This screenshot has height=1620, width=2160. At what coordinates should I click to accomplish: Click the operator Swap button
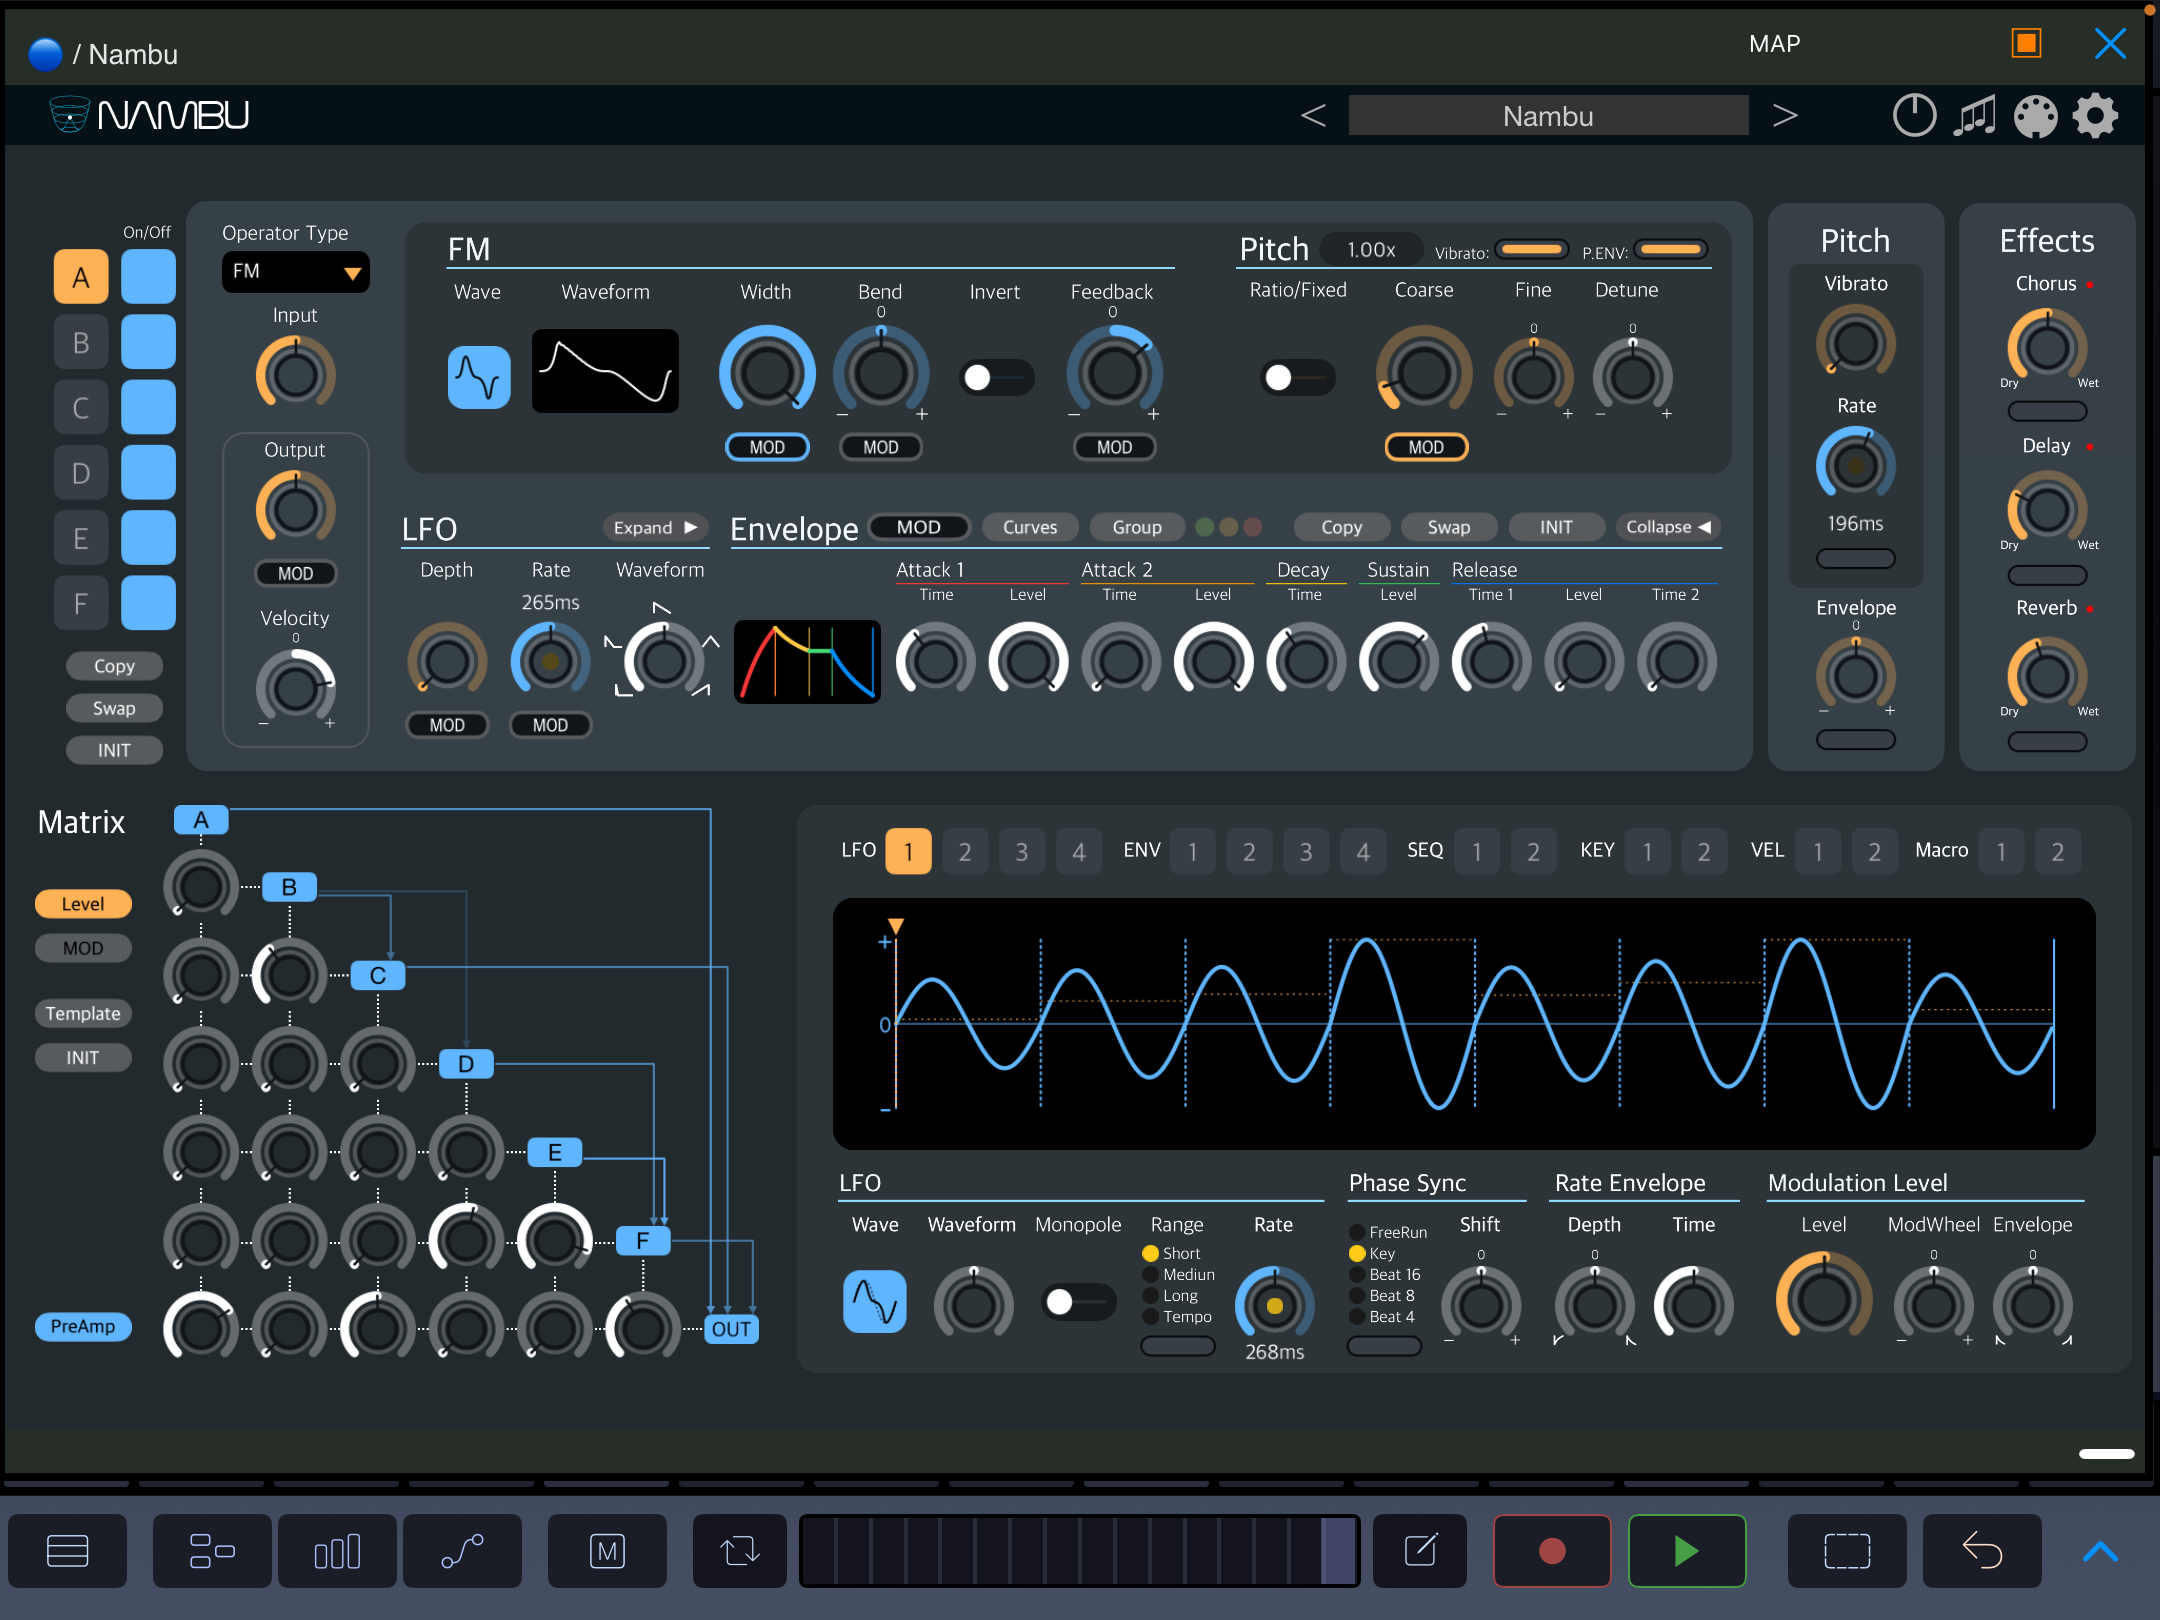point(114,708)
